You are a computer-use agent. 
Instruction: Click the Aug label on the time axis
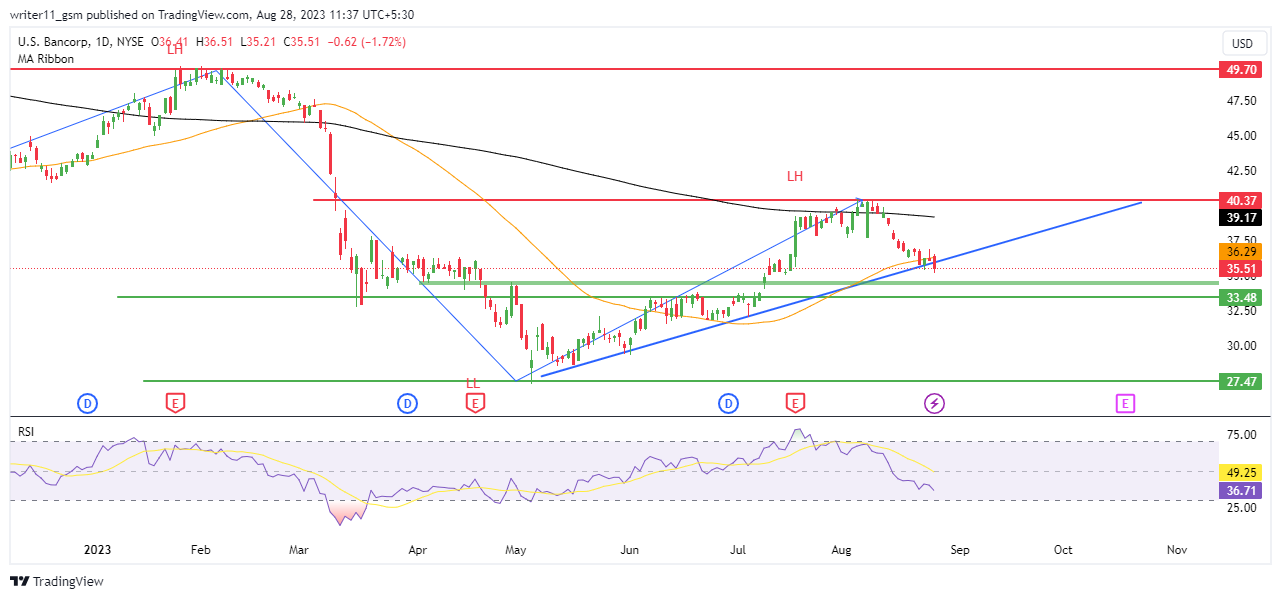pos(841,550)
